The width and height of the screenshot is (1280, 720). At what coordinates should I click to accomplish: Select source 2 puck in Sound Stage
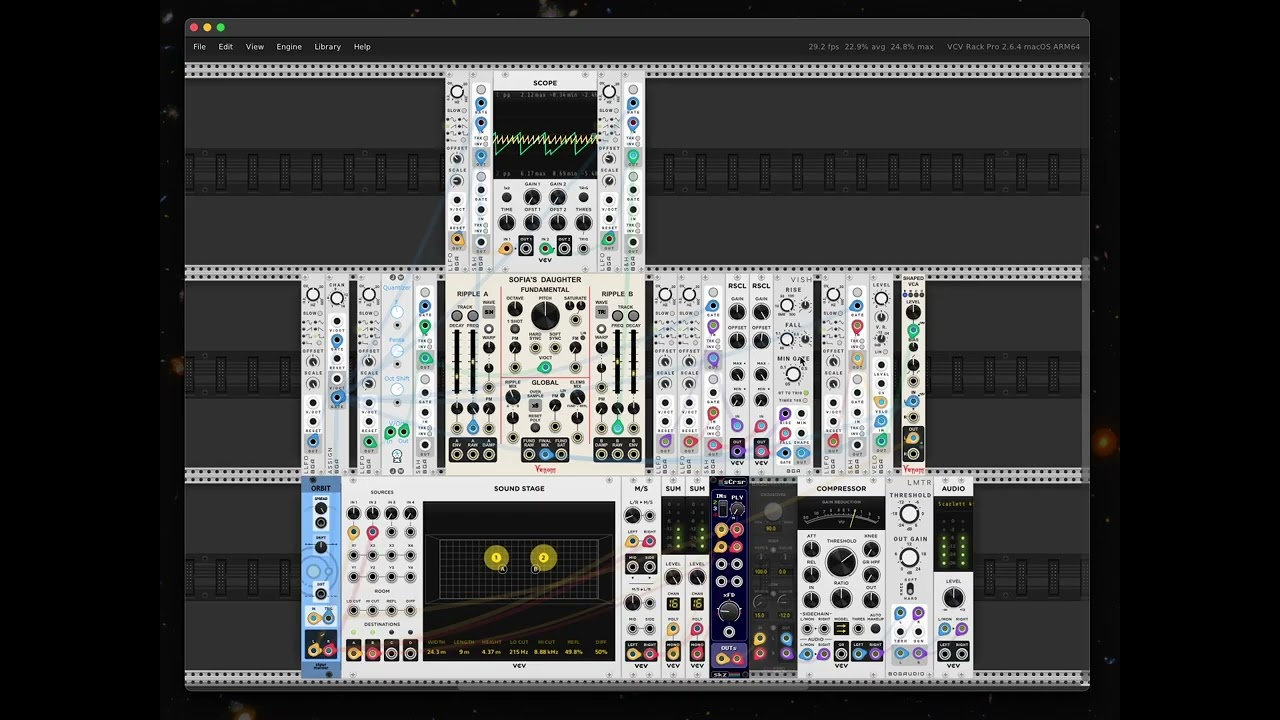(x=543, y=557)
